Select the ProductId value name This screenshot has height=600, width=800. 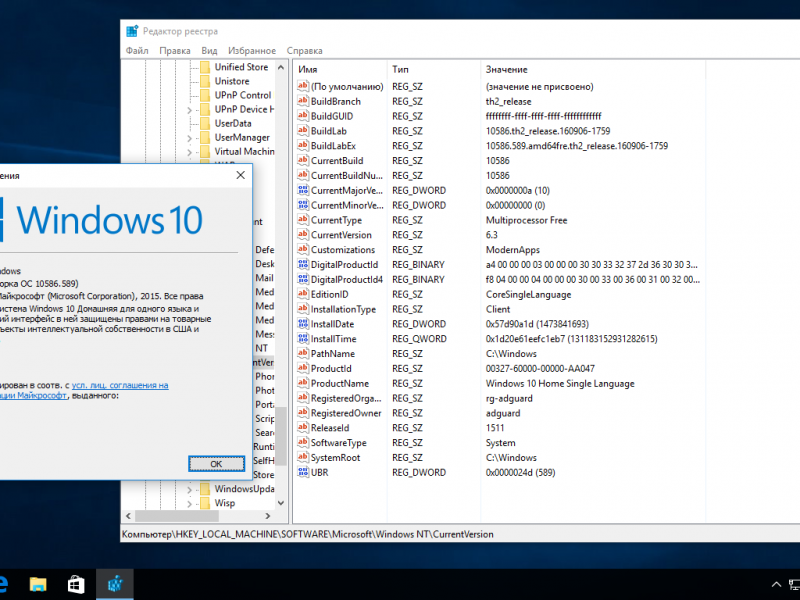pos(331,368)
